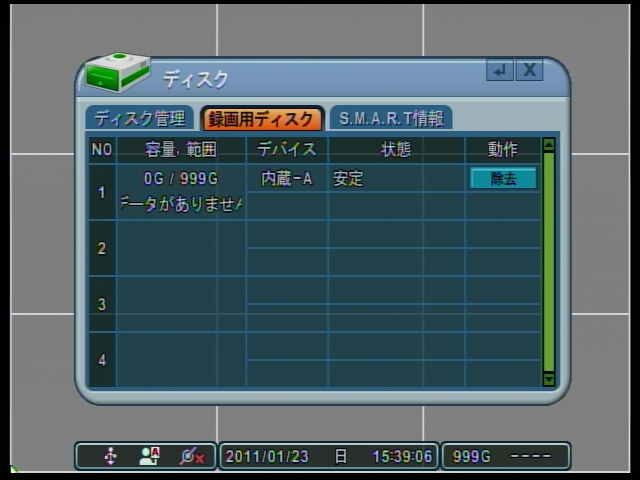Click the time 15:39:06 in status bar

coord(402,456)
